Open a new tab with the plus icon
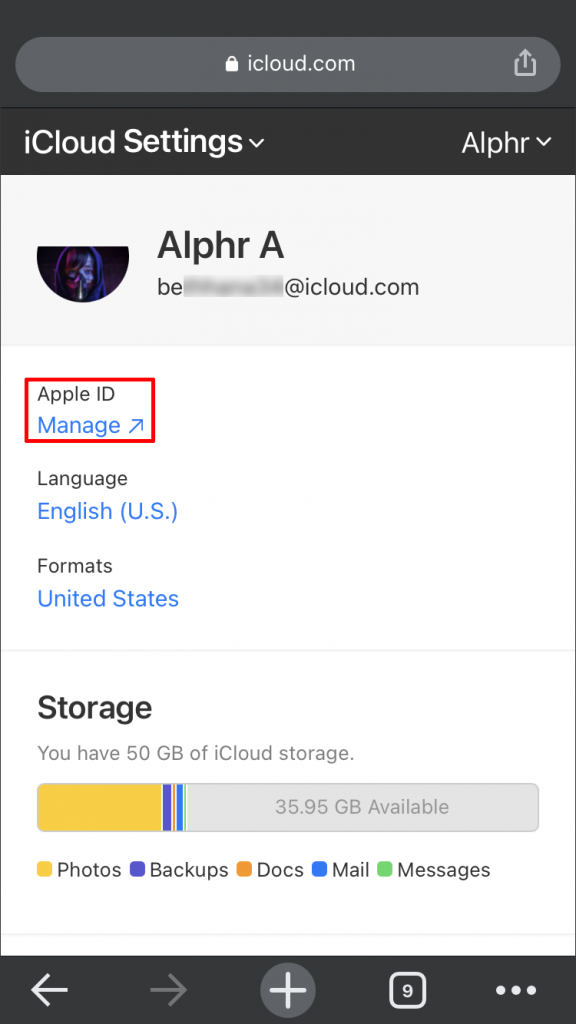Screen dimensions: 576x1024 tap(288, 990)
